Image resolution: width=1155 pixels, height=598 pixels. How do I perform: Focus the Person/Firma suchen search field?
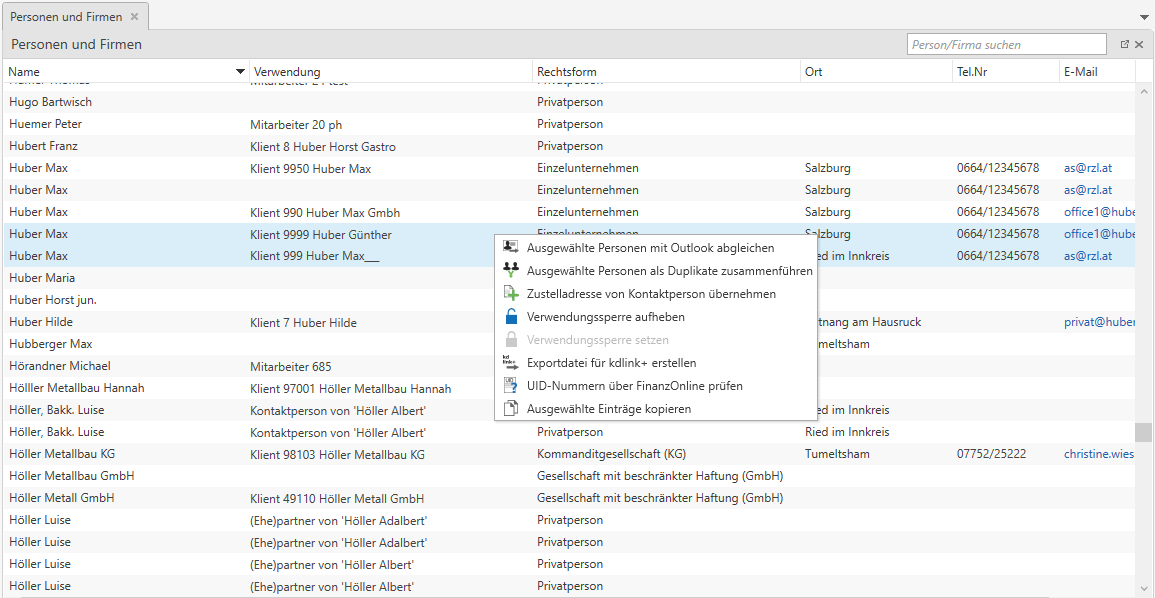pos(1006,45)
